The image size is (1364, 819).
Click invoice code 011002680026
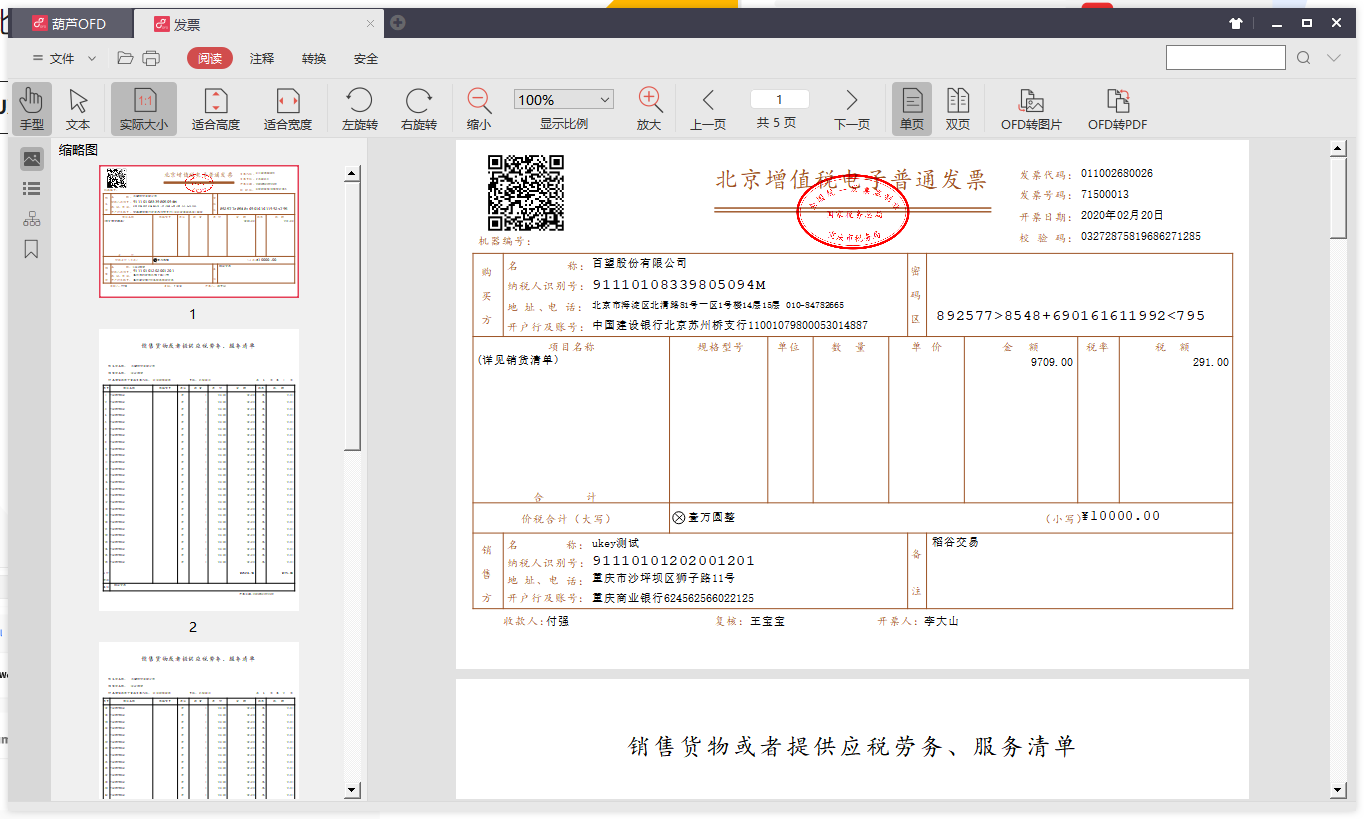[x=1117, y=174]
